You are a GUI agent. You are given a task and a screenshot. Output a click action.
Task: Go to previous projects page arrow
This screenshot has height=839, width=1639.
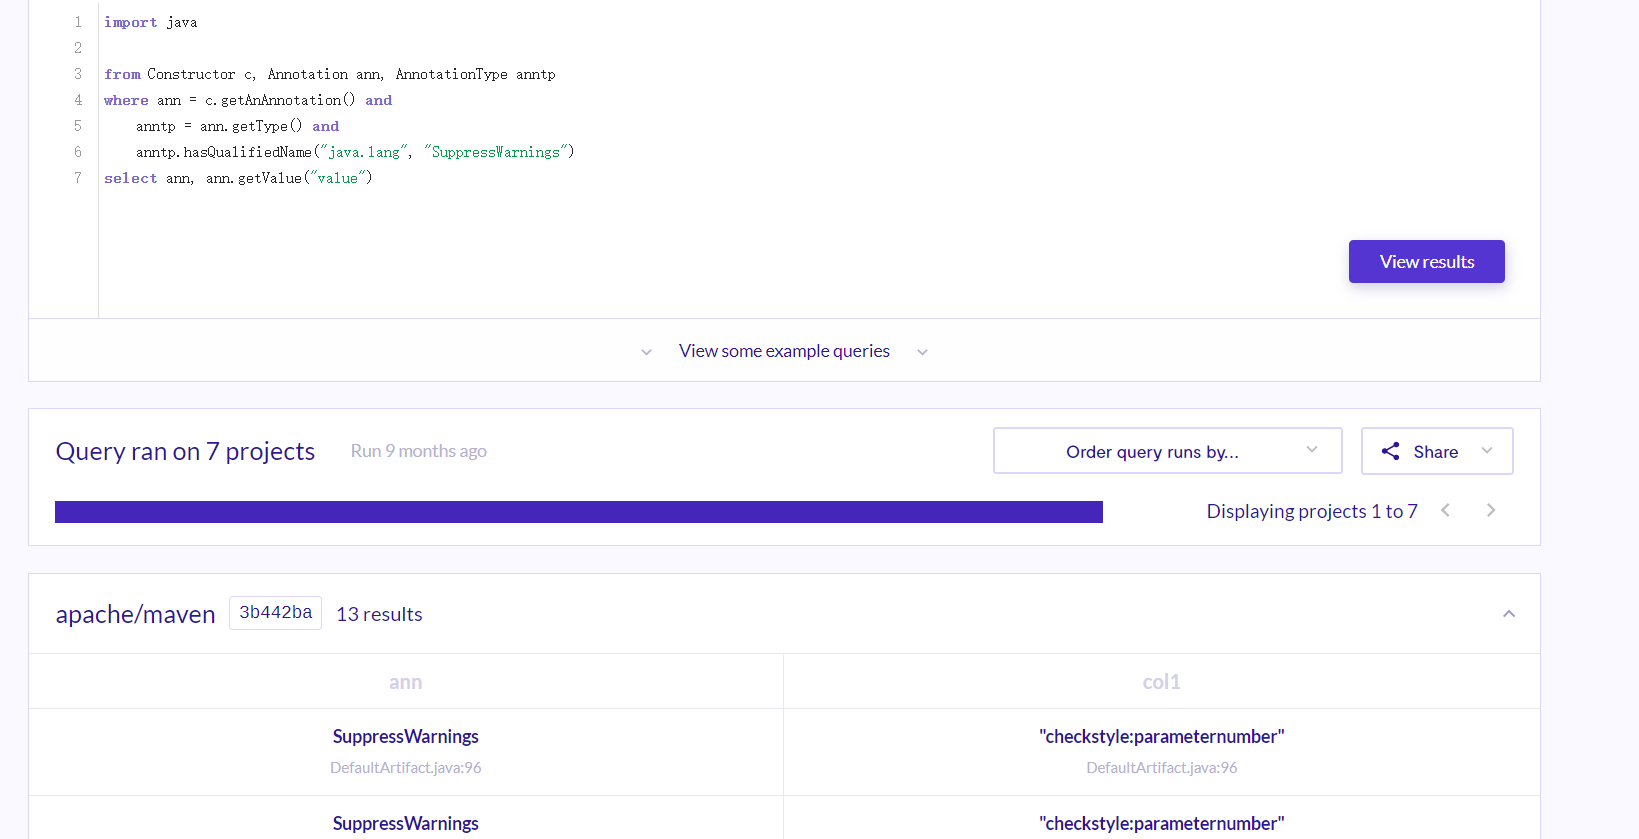(1445, 510)
